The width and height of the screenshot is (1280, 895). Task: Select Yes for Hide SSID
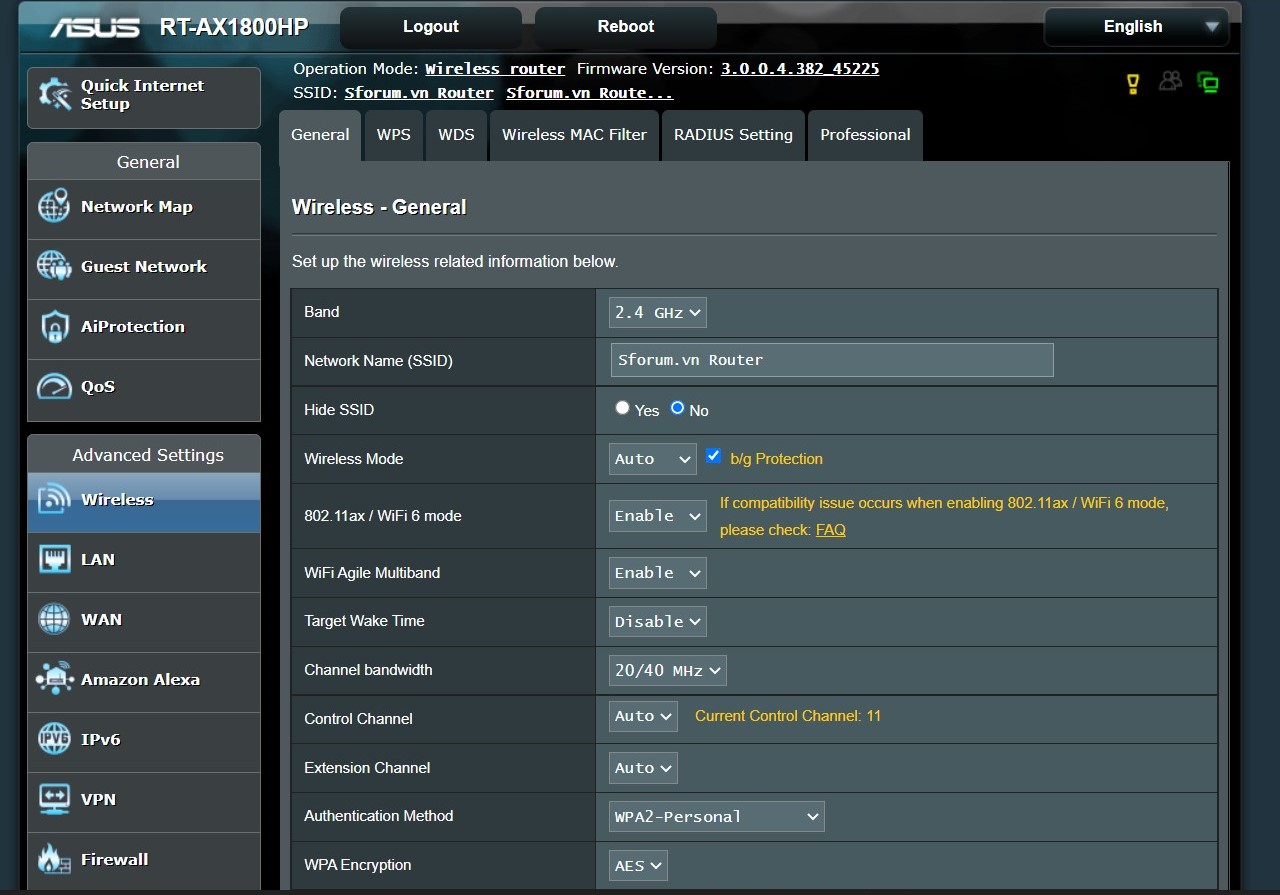pyautogui.click(x=622, y=408)
